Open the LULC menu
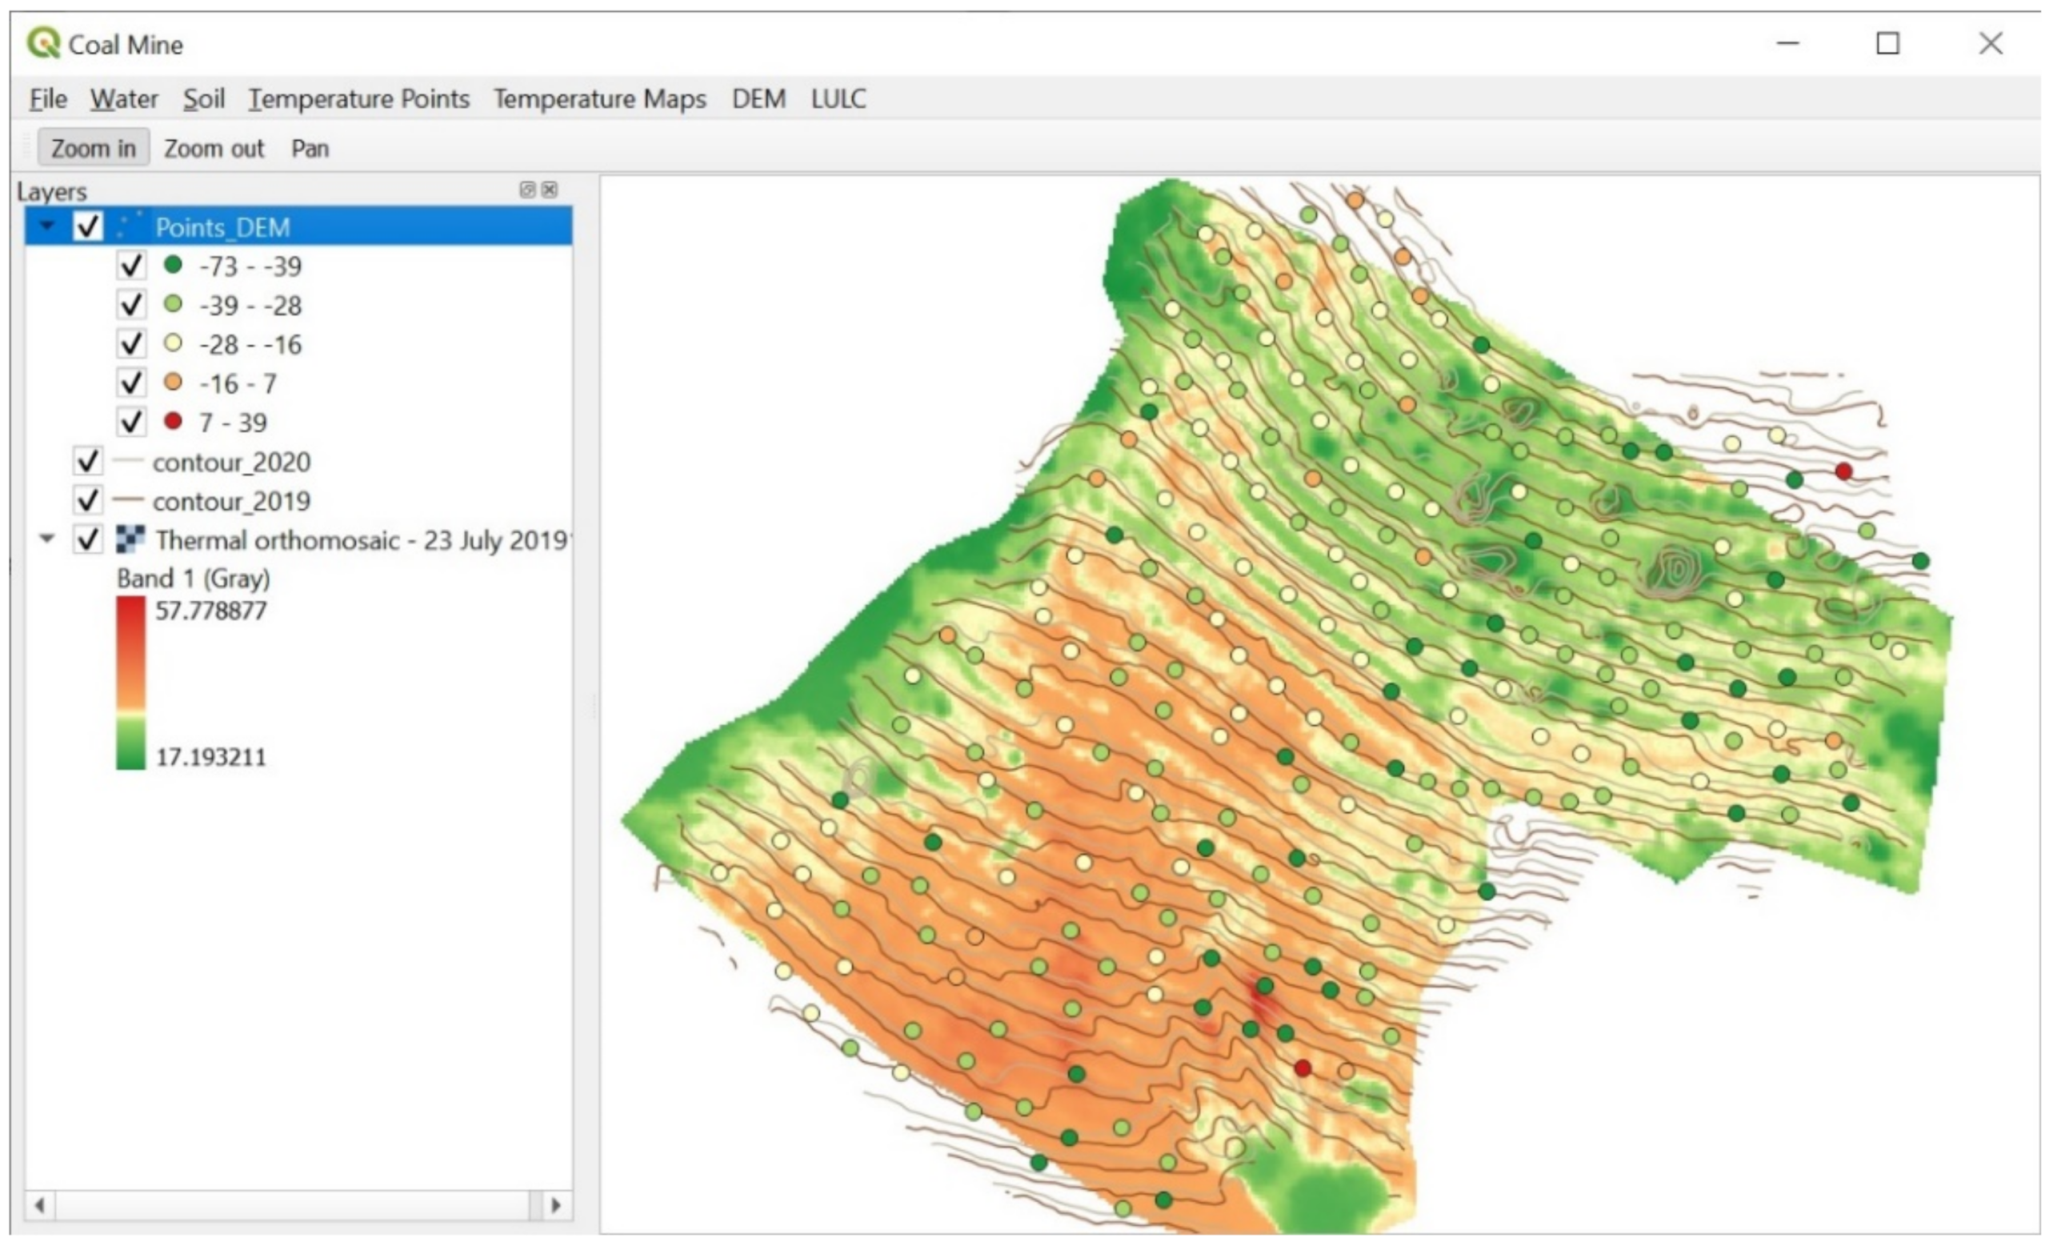The width and height of the screenshot is (2053, 1250). 838,99
